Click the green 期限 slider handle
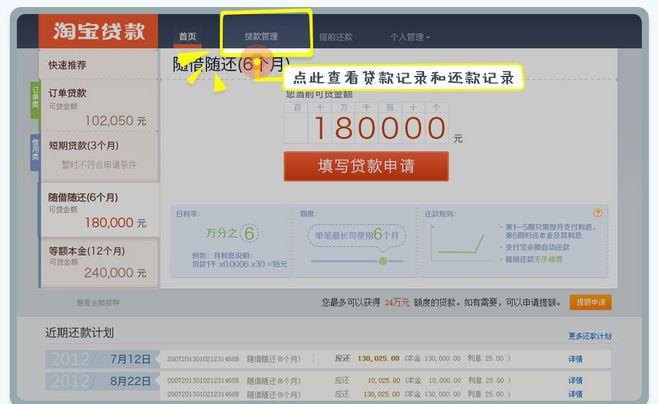Viewport: 658px width, 404px height. tap(383, 261)
